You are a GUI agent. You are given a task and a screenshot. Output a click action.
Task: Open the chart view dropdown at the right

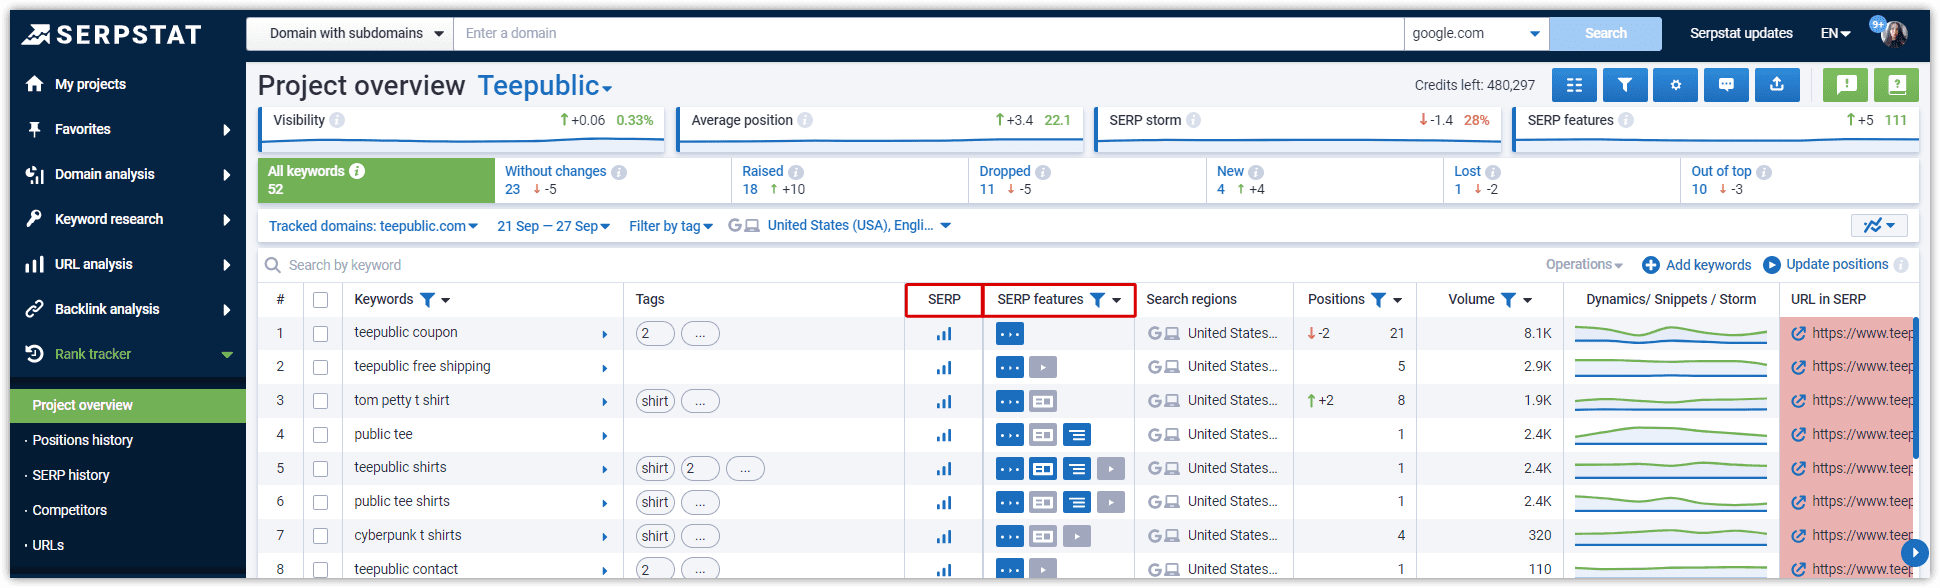tap(1879, 226)
